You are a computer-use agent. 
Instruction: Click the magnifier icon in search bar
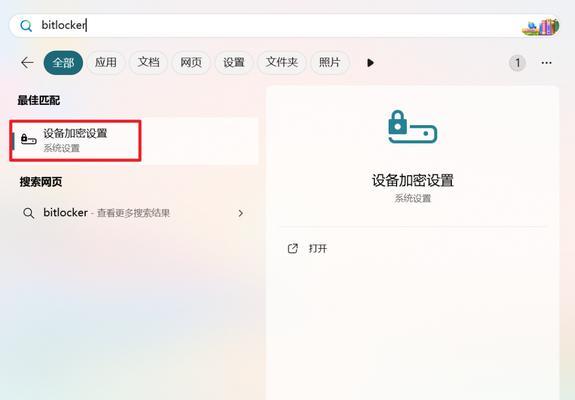pos(26,26)
